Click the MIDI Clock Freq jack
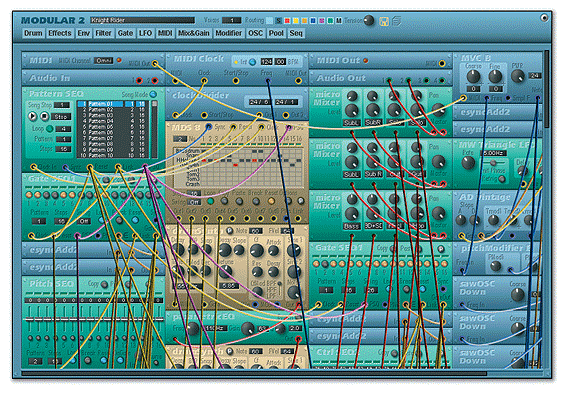Screen dimensions: 567x395 (x=268, y=81)
